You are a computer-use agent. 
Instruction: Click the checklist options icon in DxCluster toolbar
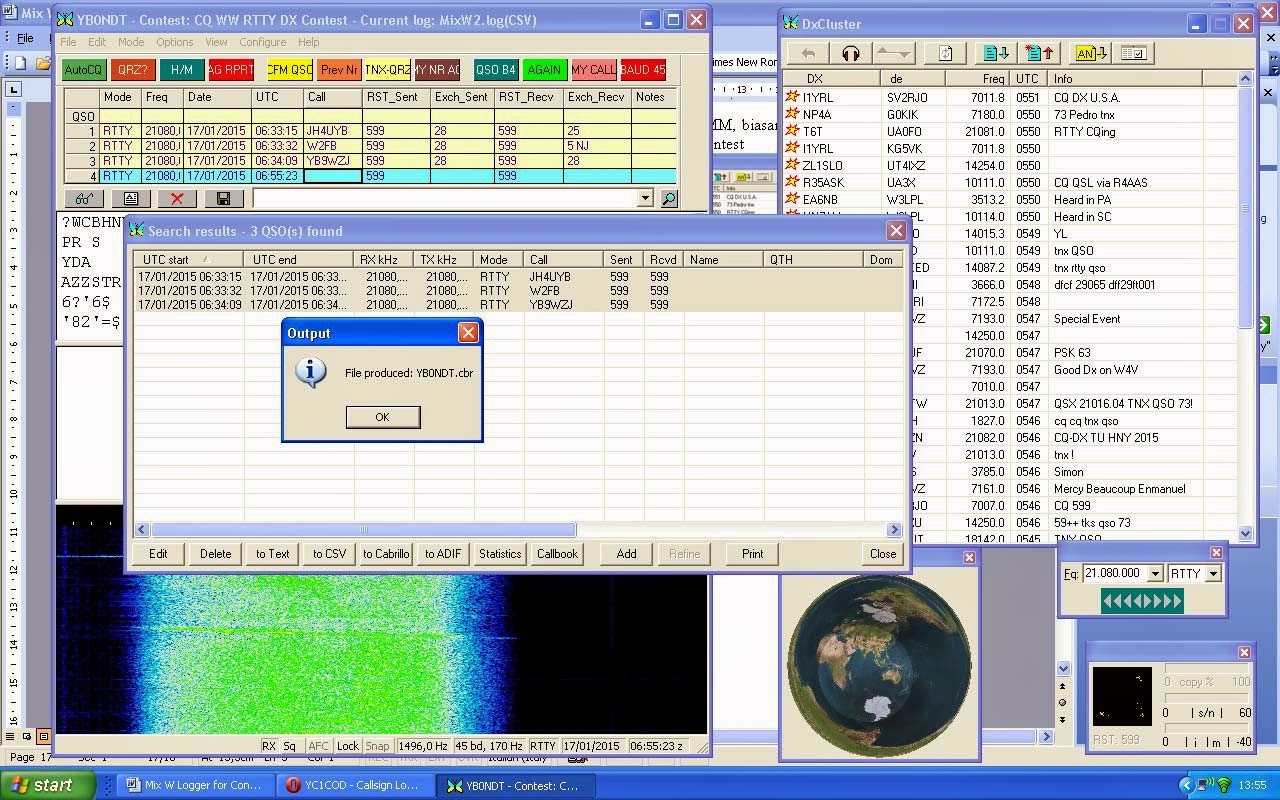1133,54
